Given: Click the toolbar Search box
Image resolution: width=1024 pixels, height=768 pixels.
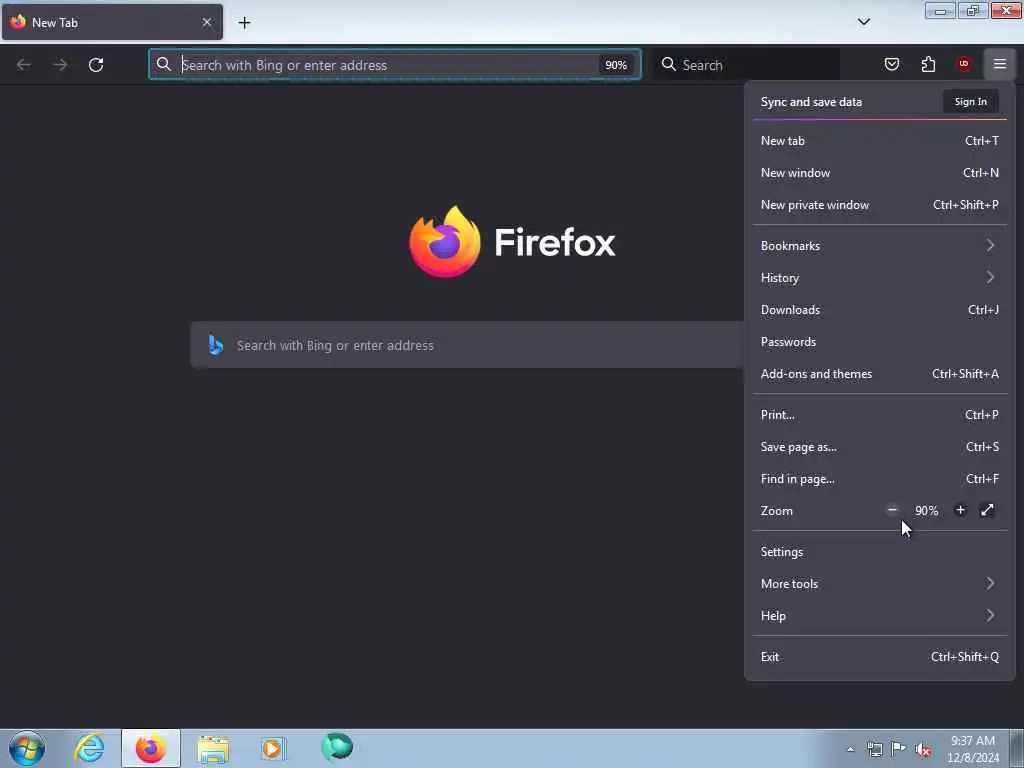Looking at the screenshot, I should click(x=746, y=65).
